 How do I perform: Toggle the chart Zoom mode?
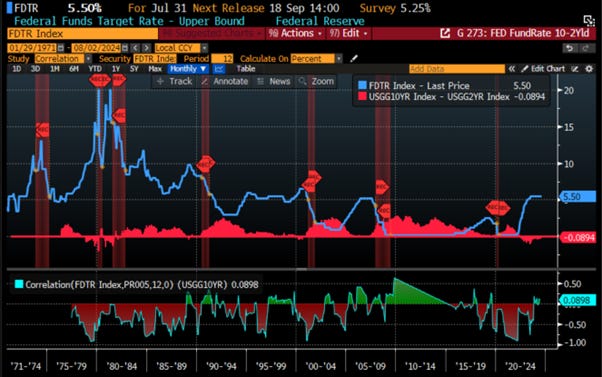pyautogui.click(x=317, y=81)
